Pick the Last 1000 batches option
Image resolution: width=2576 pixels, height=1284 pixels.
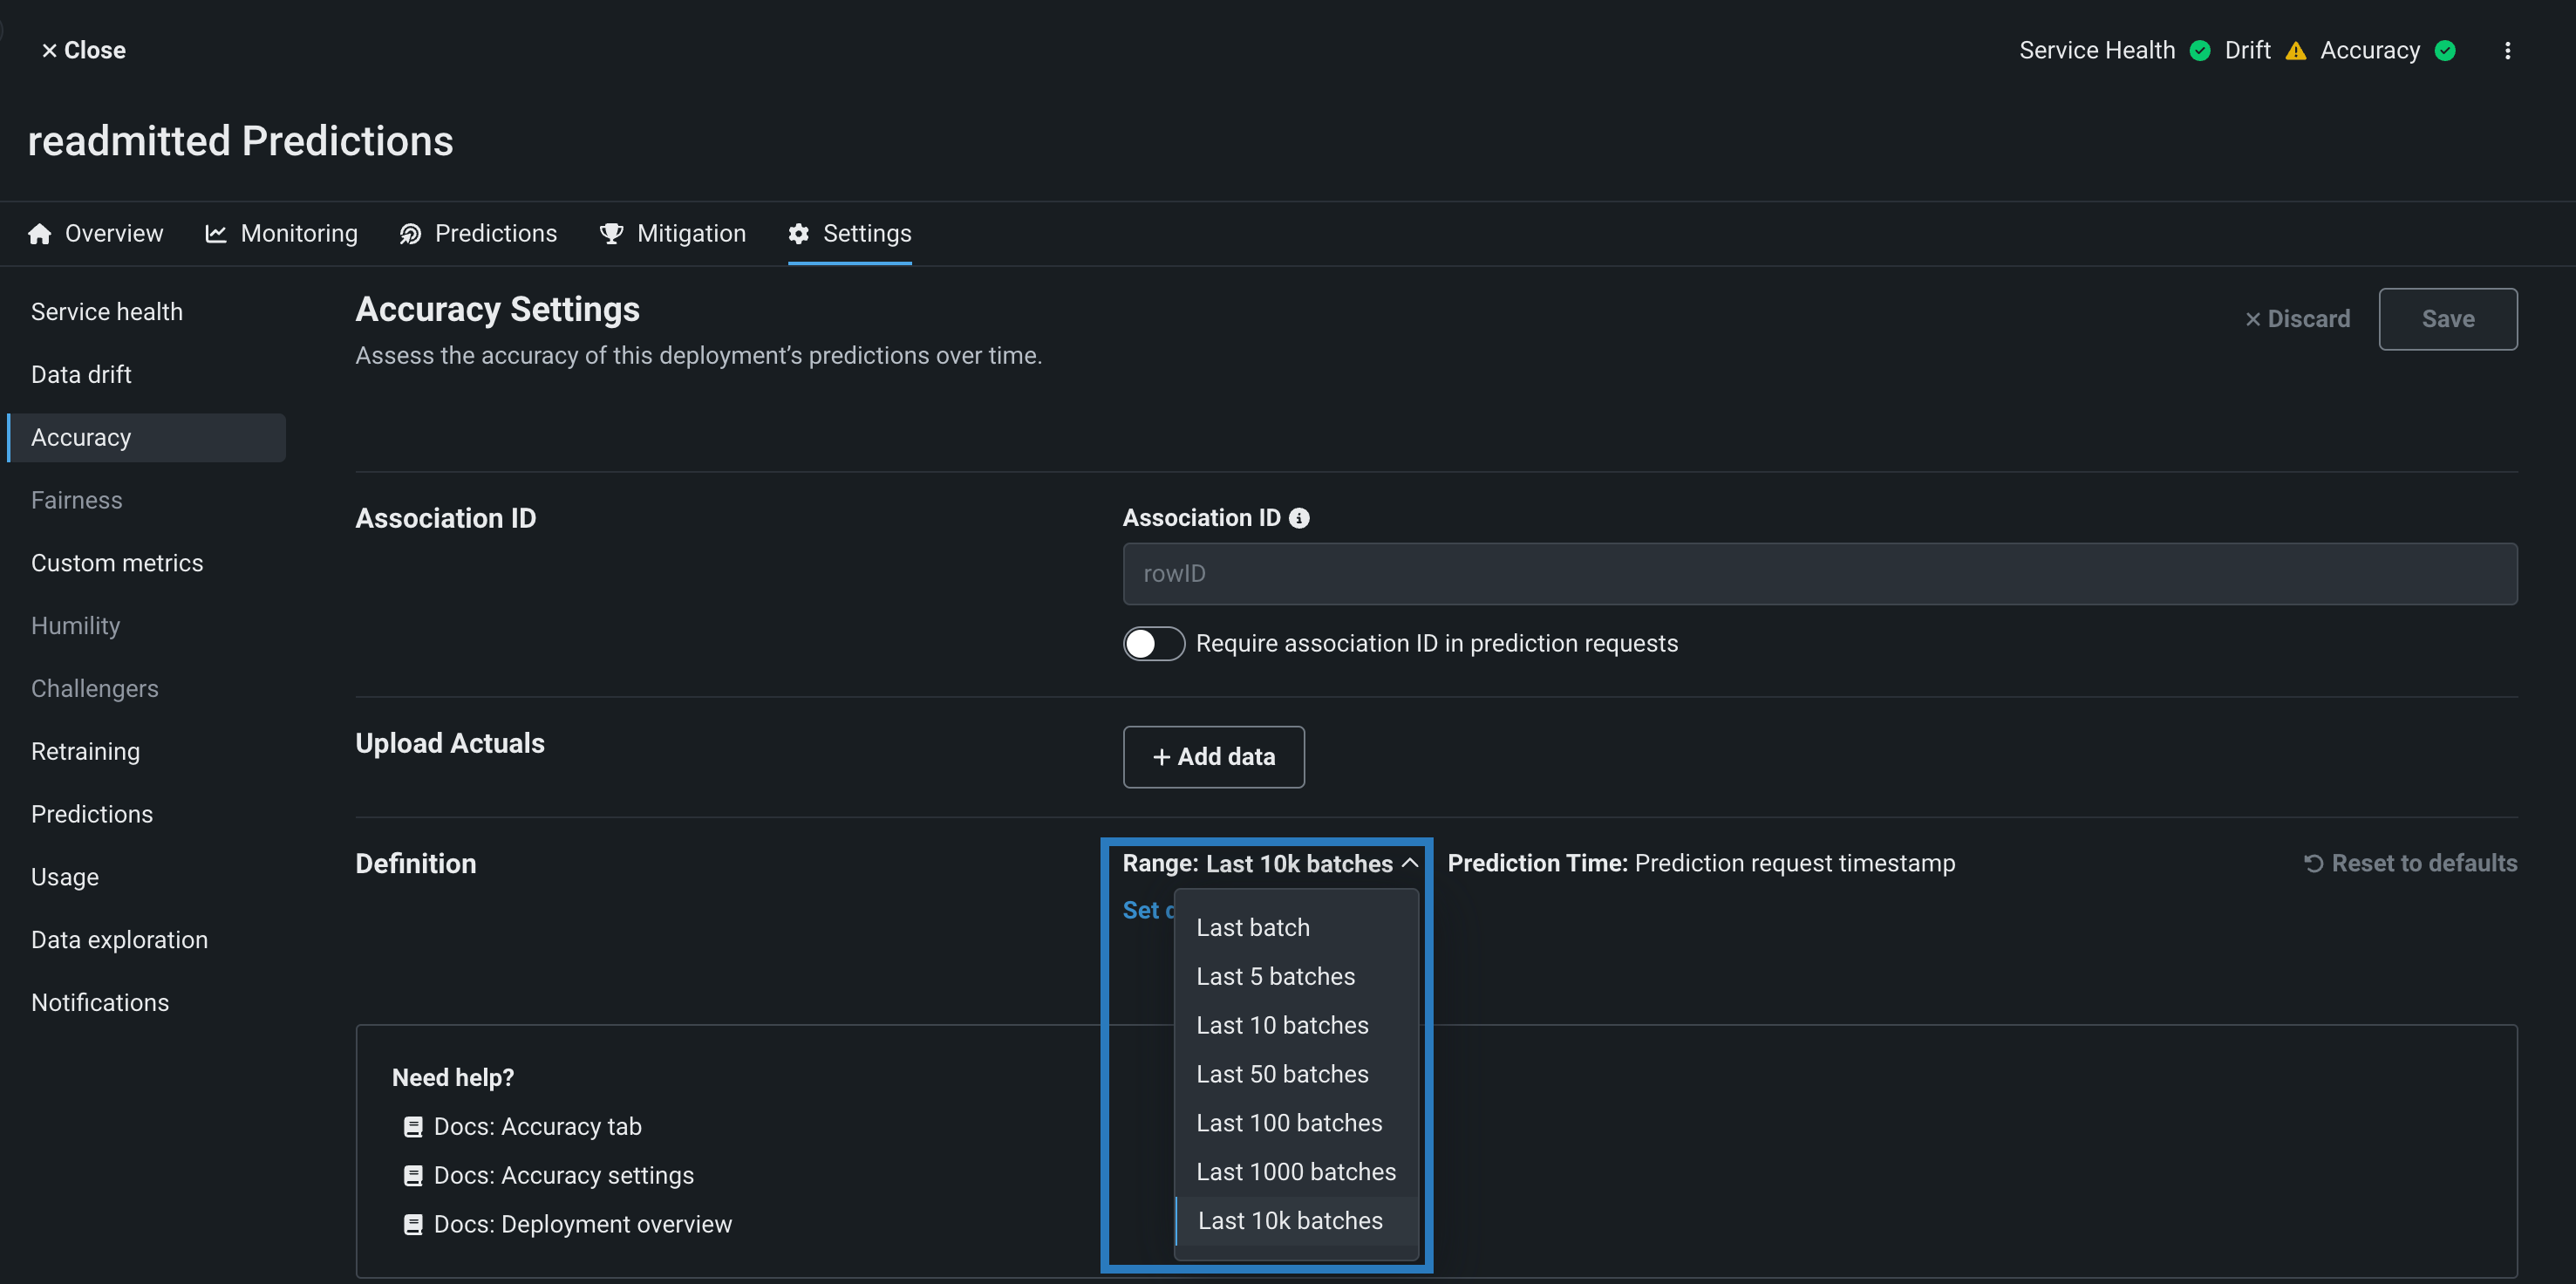pyautogui.click(x=1295, y=1172)
